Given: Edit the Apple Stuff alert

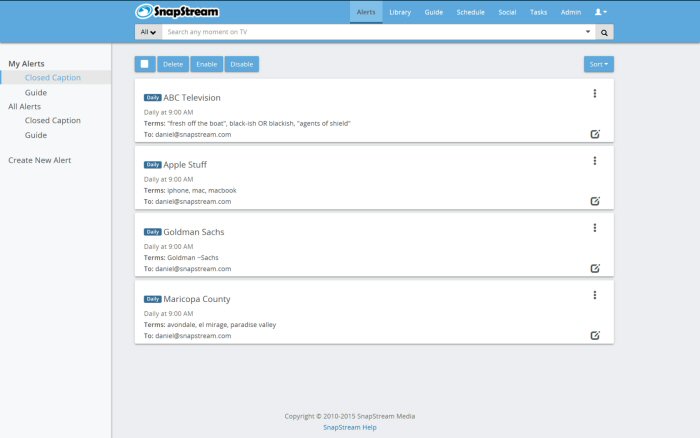Looking at the screenshot, I should click(595, 201).
